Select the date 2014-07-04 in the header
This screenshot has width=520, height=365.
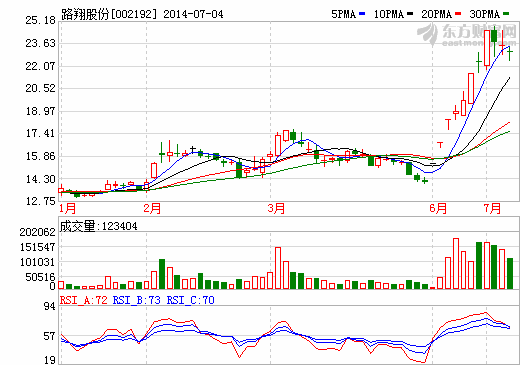[193, 14]
